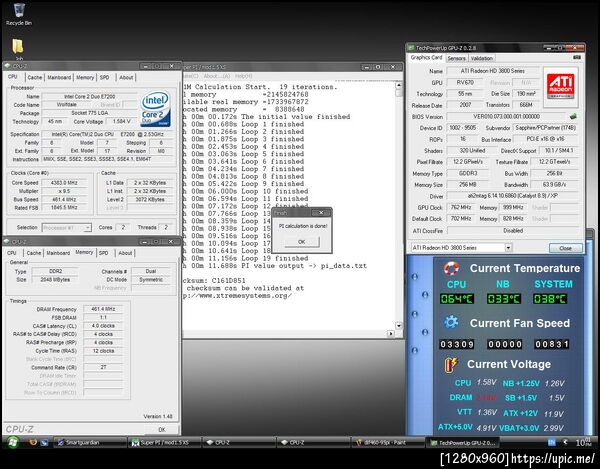Click OK in the PI calculation done dialog
Viewport: 600px width, 469px height.
coord(302,242)
